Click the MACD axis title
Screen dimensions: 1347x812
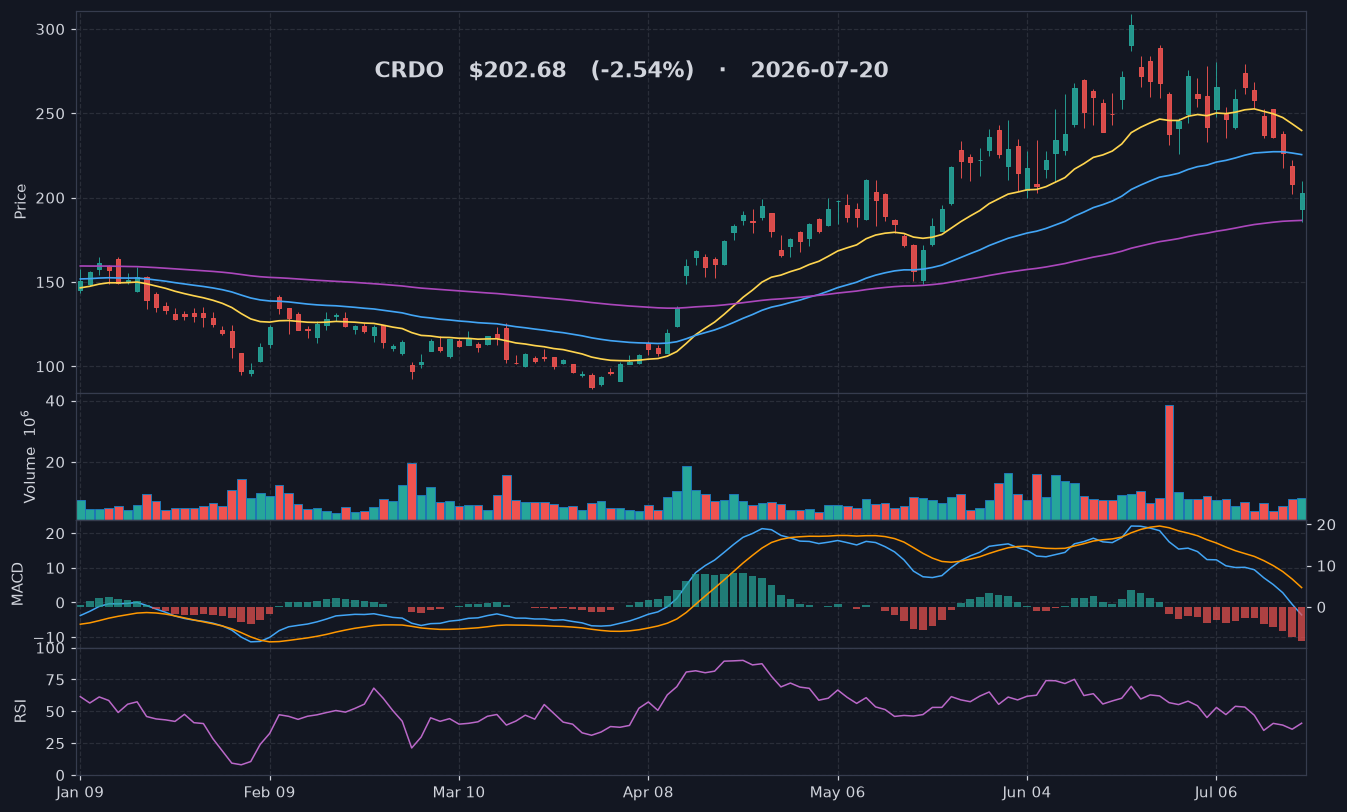click(18, 584)
